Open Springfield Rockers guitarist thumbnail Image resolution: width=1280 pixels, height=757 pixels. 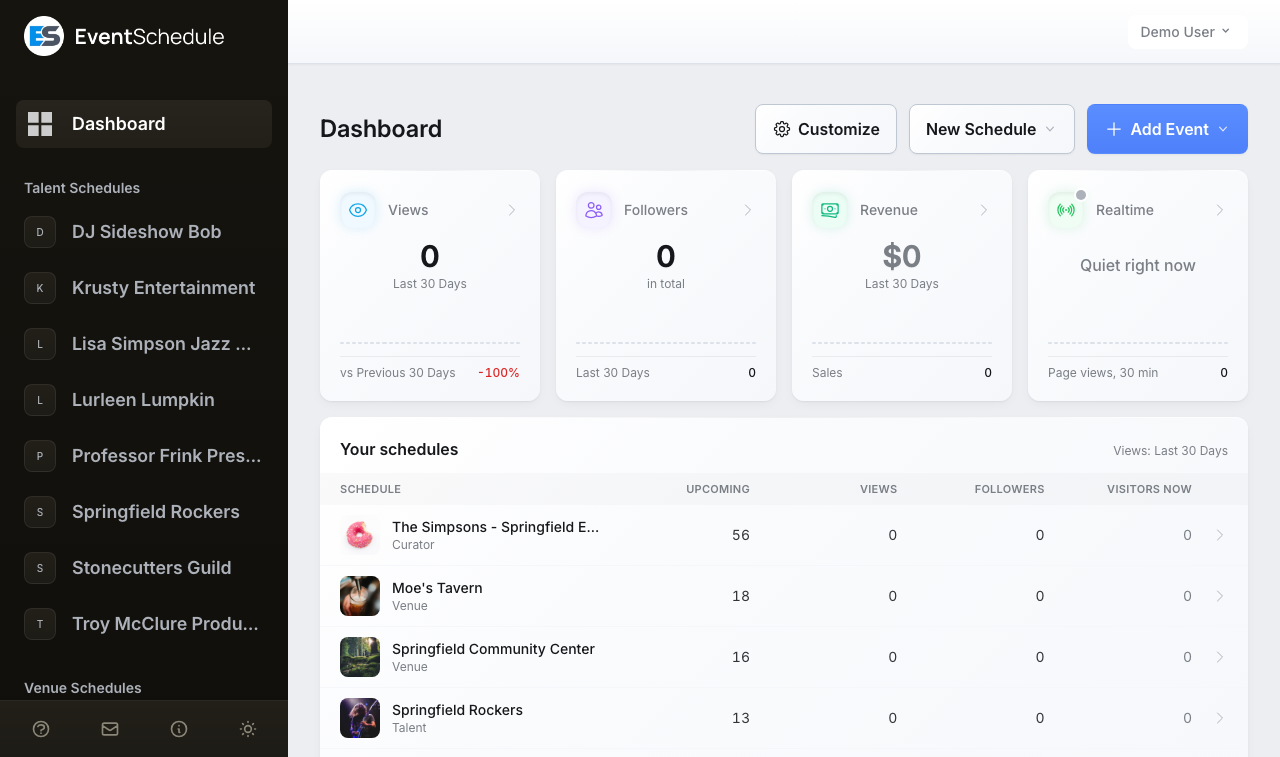pyautogui.click(x=360, y=718)
